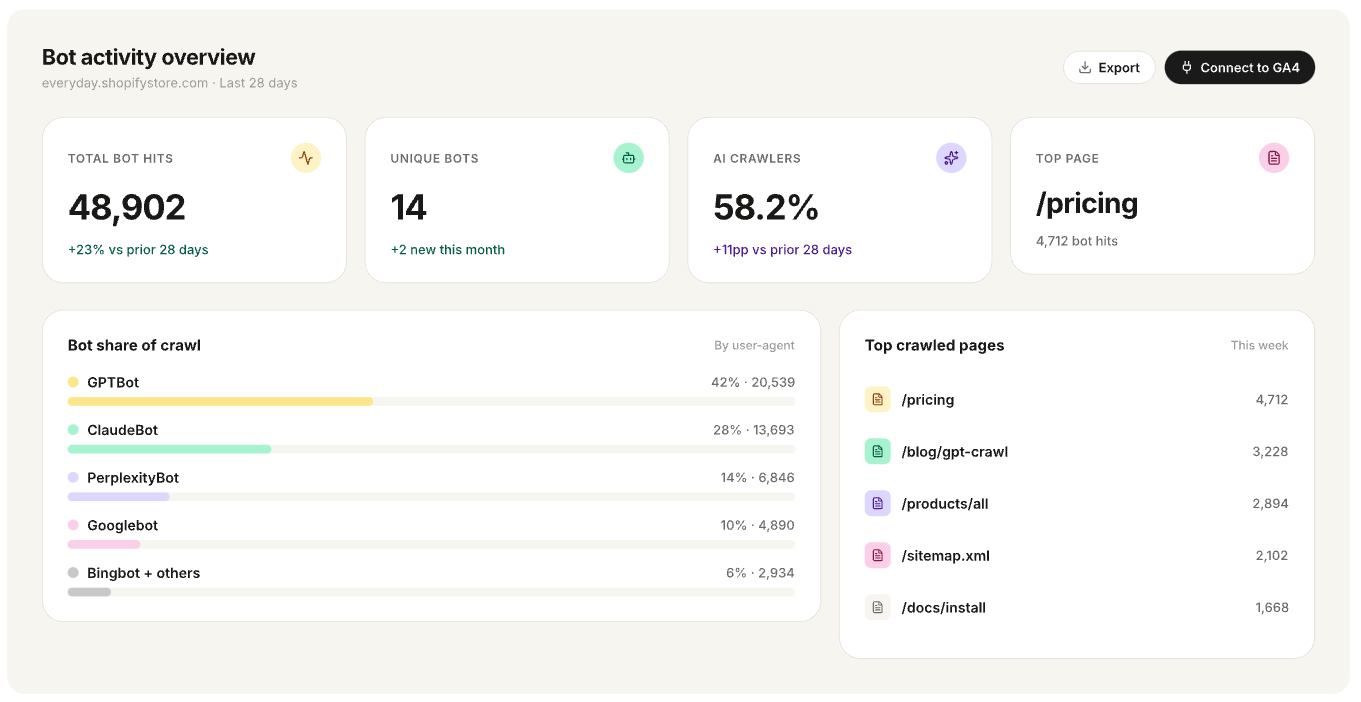Click the gray dot next to Bingbot + others

pyautogui.click(x=73, y=573)
